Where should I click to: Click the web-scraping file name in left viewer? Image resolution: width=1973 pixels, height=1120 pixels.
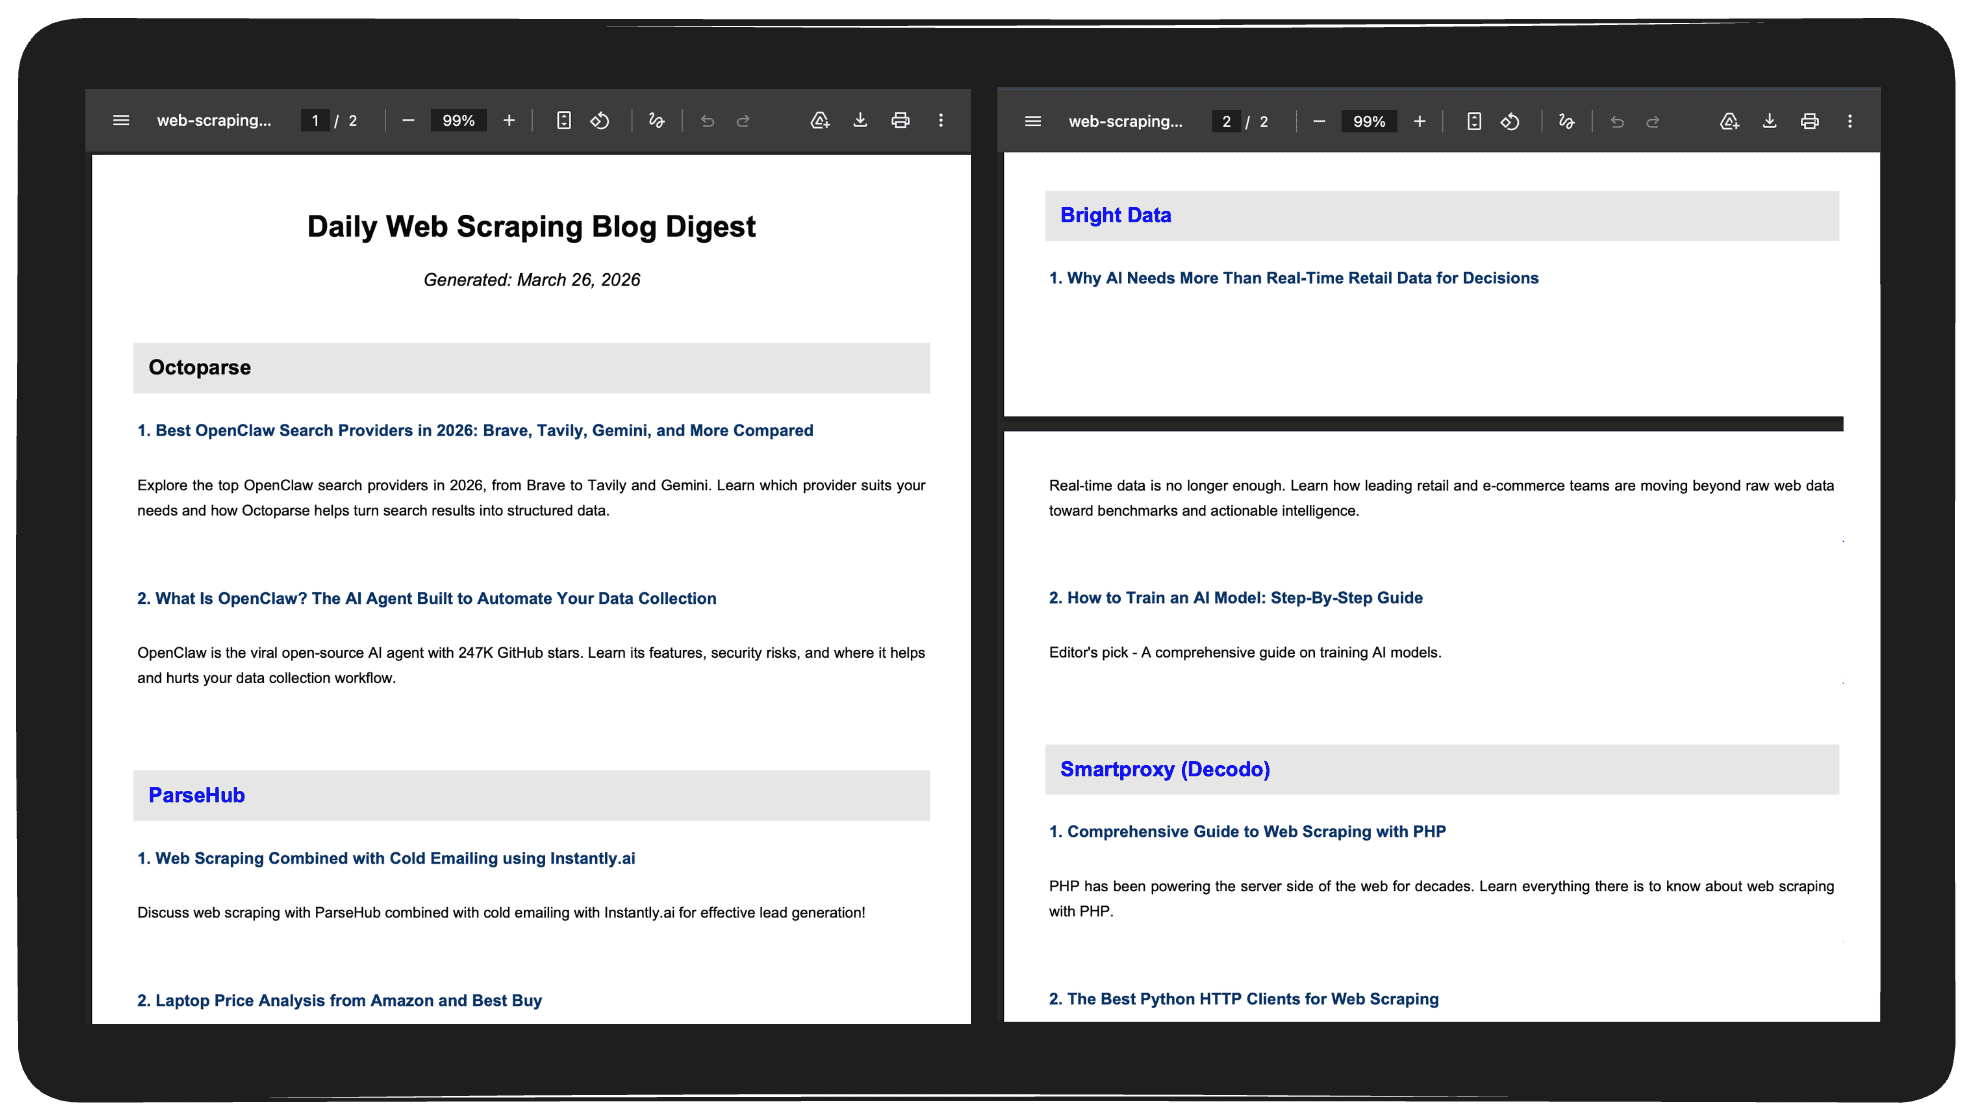[x=214, y=120]
